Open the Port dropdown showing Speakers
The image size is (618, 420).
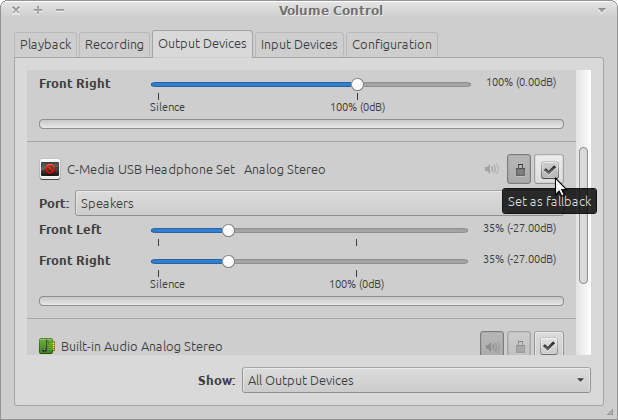click(x=289, y=203)
